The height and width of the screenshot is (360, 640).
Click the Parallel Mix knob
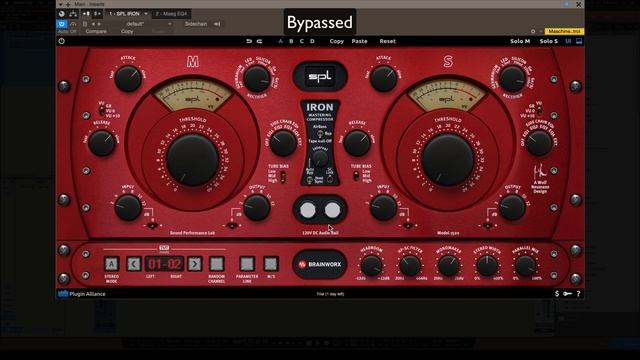[x=525, y=265]
